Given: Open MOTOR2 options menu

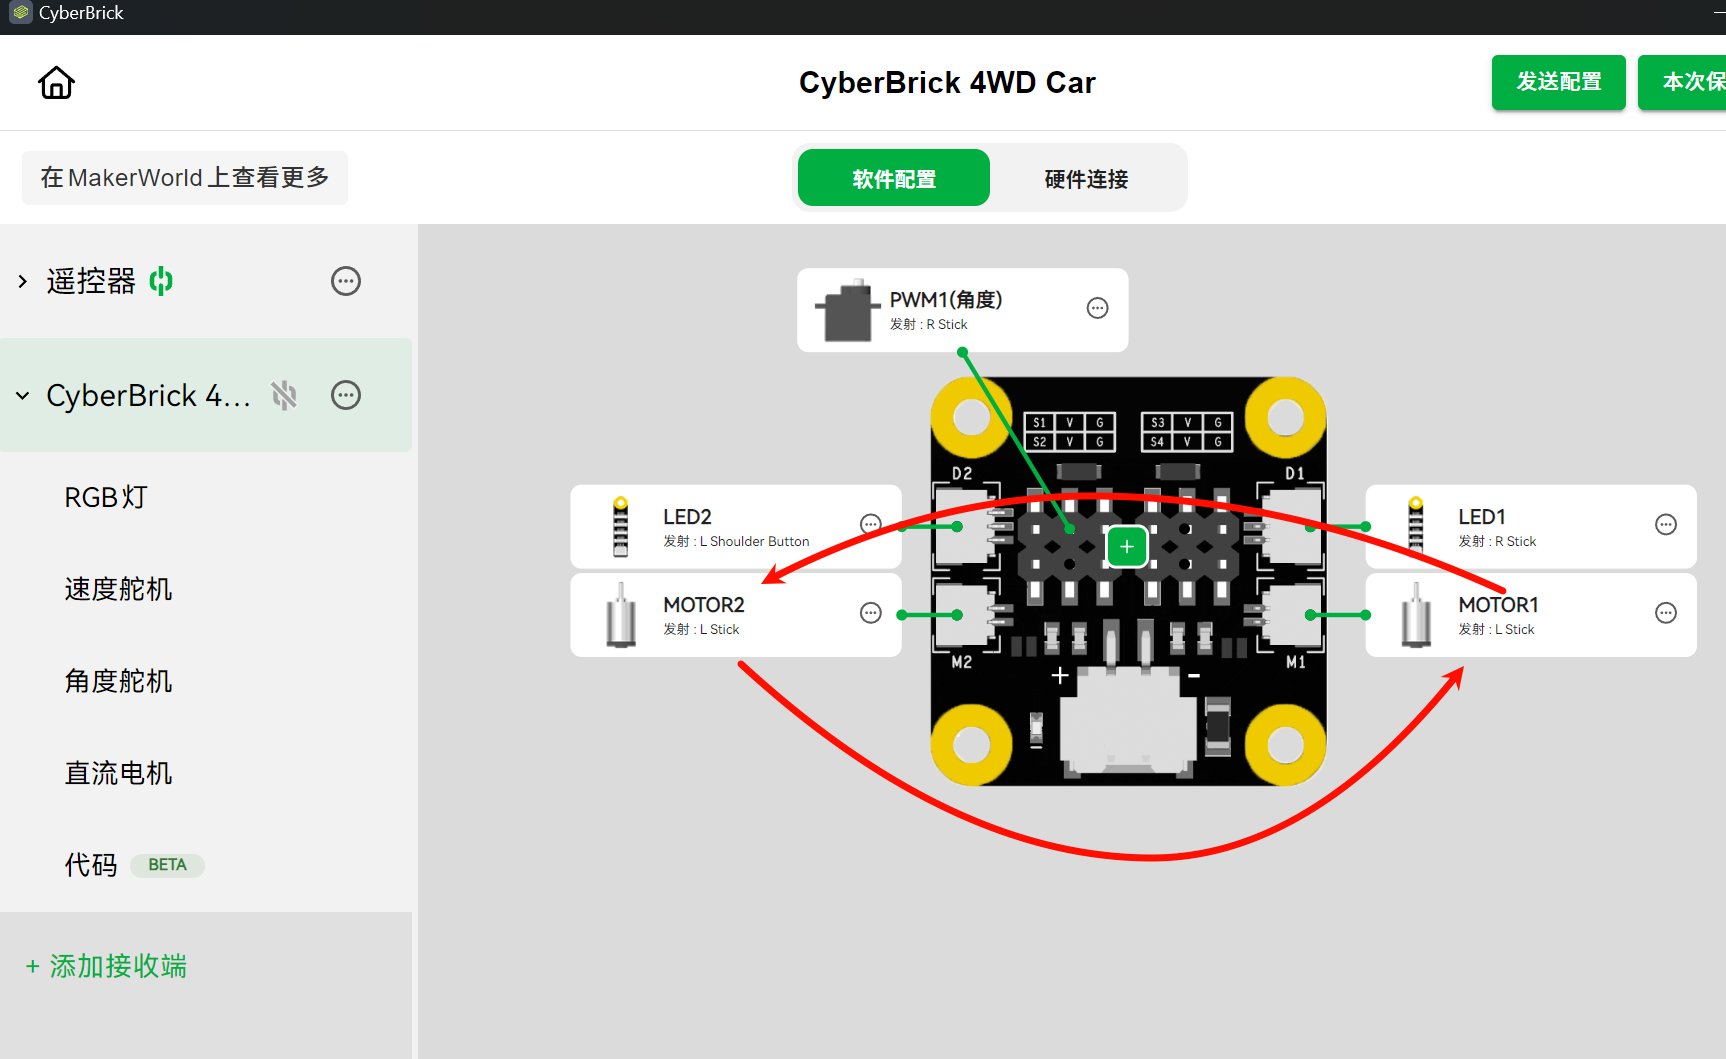Looking at the screenshot, I should (871, 613).
